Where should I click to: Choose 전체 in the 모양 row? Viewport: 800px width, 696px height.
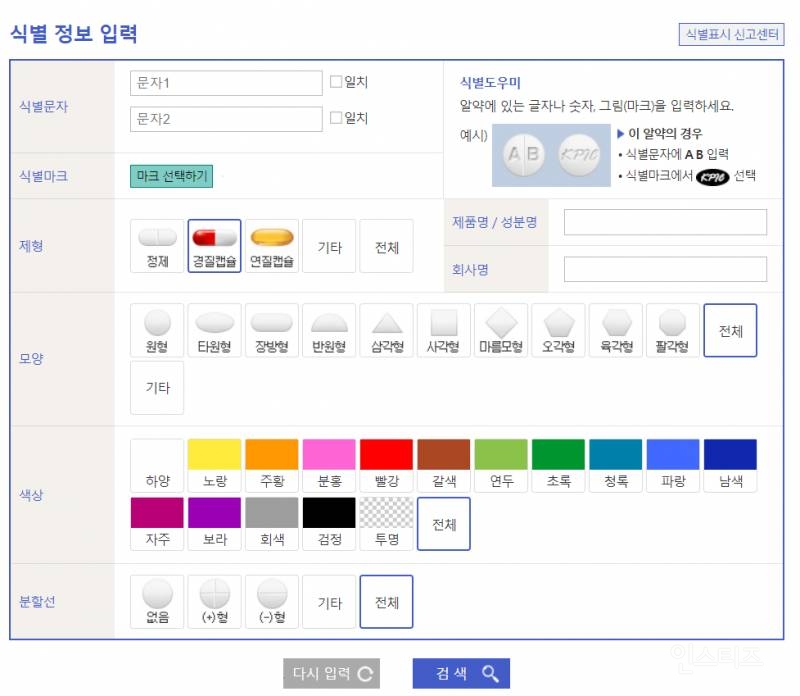(x=730, y=330)
